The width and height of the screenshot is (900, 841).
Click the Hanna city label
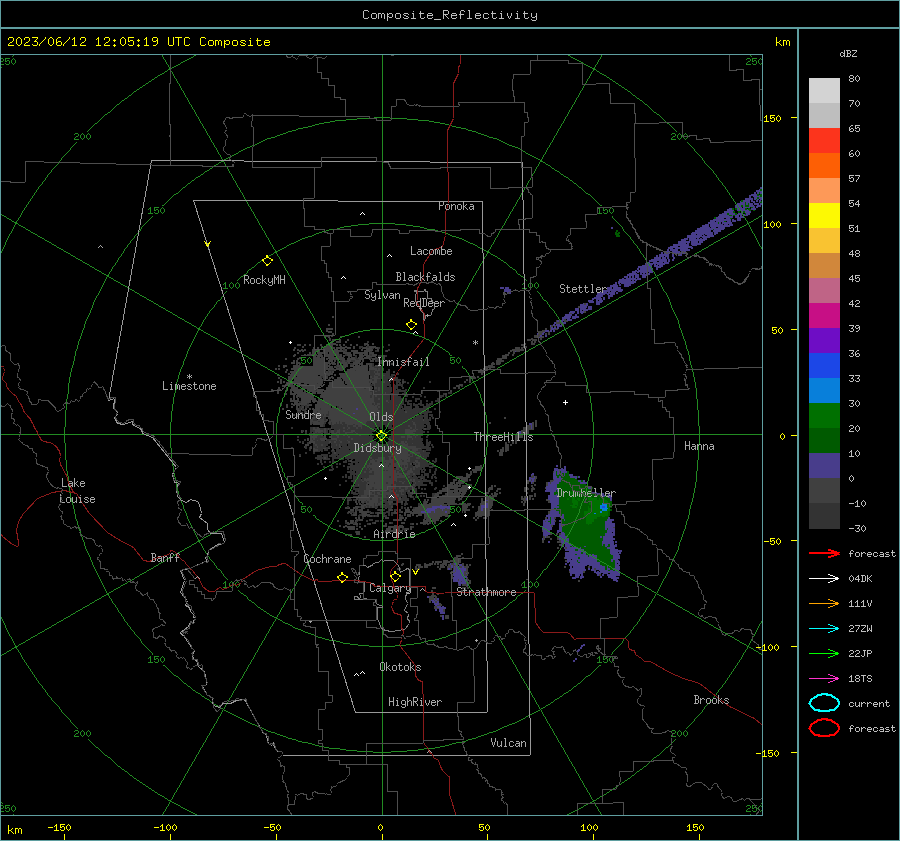[699, 446]
